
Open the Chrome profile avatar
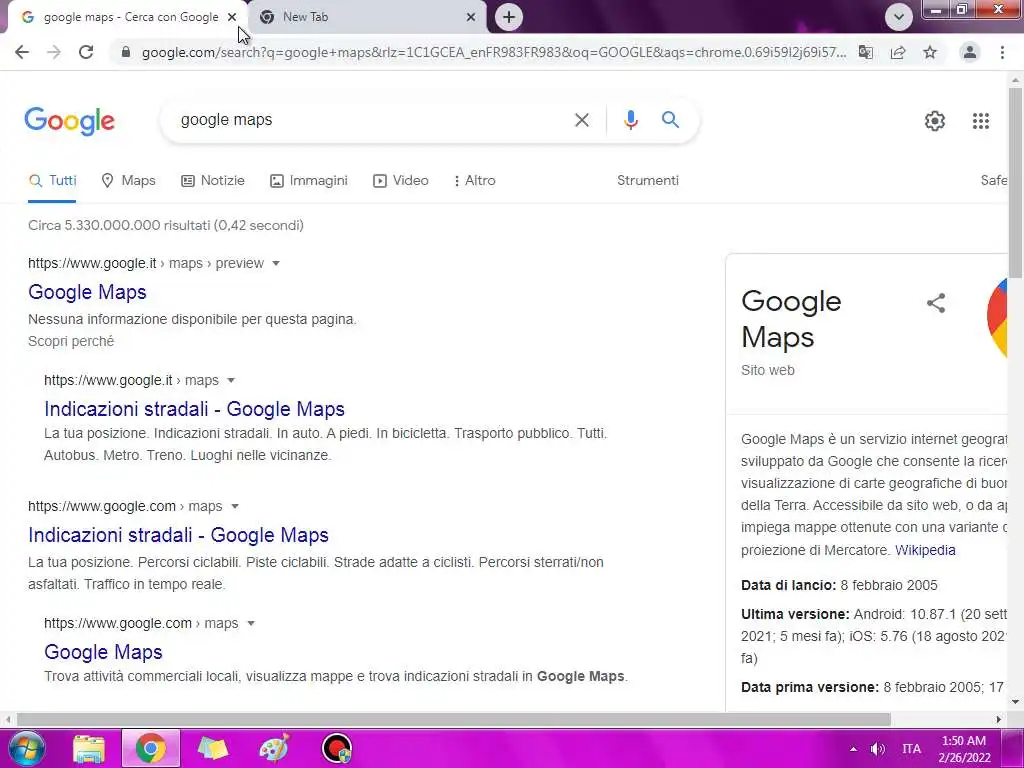[970, 52]
